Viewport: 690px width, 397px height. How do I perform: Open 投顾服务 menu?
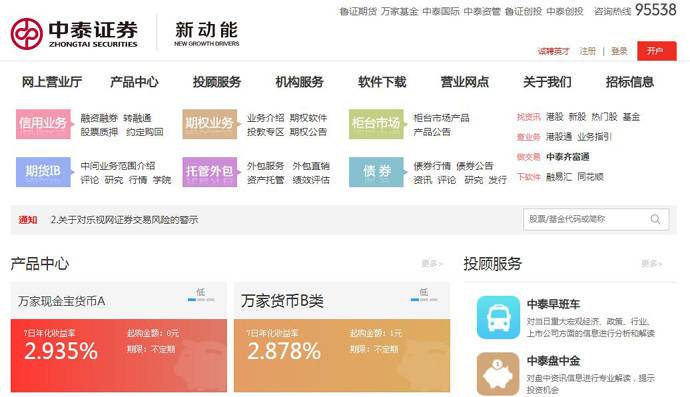217,82
